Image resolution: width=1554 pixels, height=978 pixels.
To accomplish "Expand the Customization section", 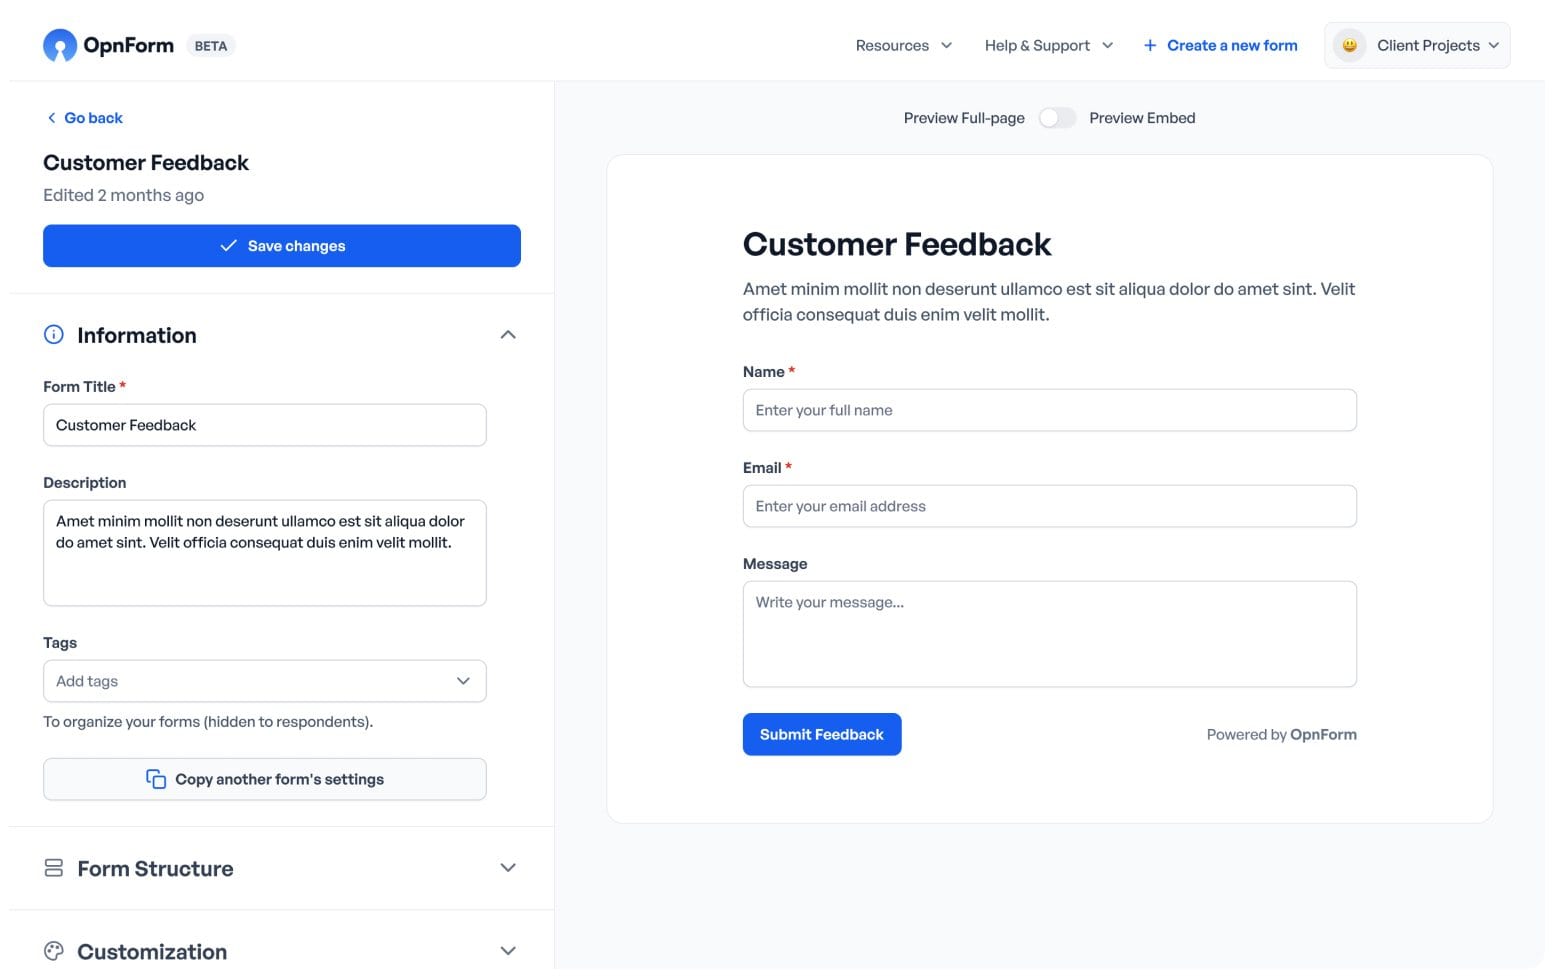I will [x=508, y=950].
